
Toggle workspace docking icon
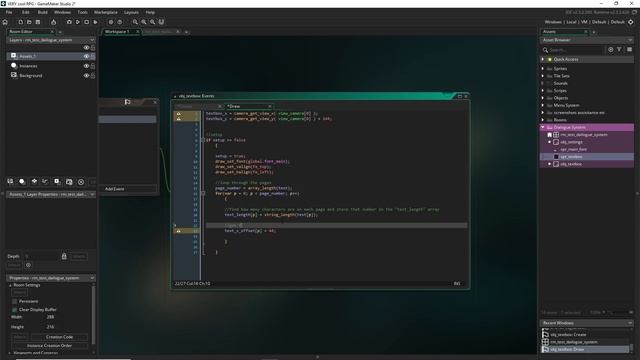[x=161, y=22]
